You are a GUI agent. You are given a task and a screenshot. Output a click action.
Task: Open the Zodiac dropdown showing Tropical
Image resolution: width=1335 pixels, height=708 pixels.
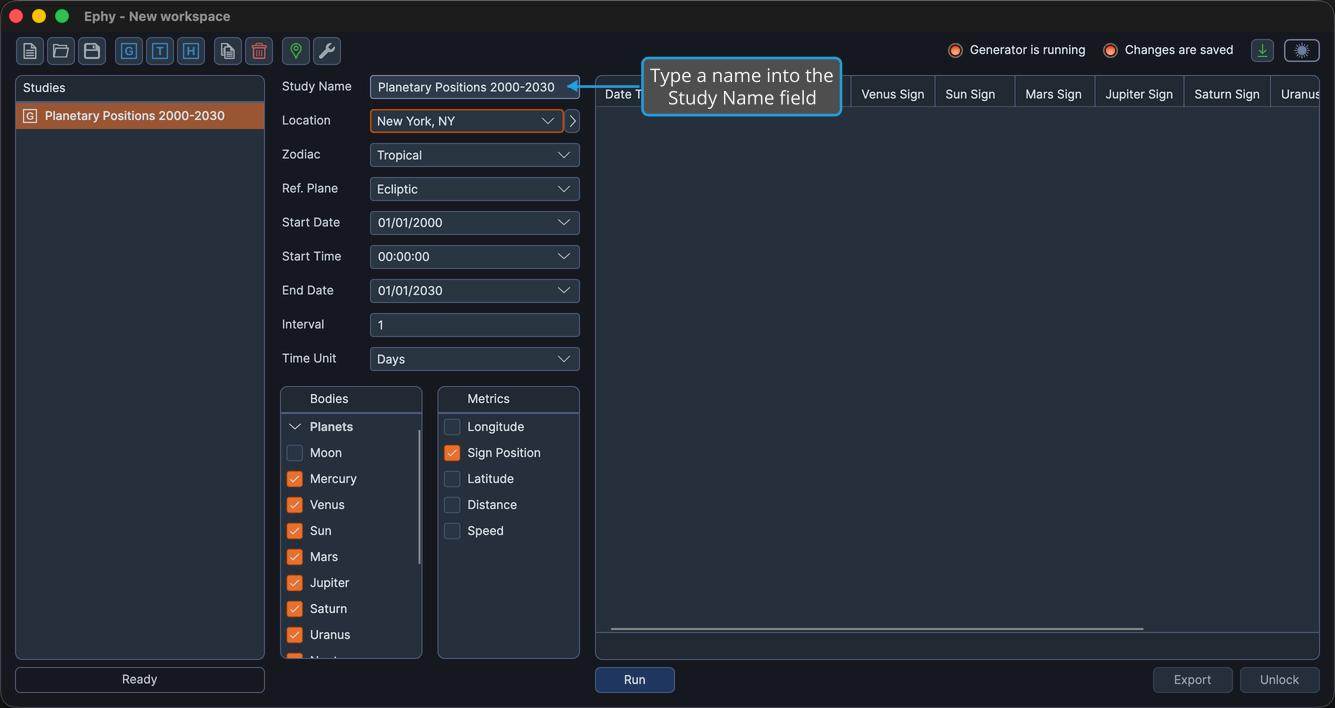[474, 155]
